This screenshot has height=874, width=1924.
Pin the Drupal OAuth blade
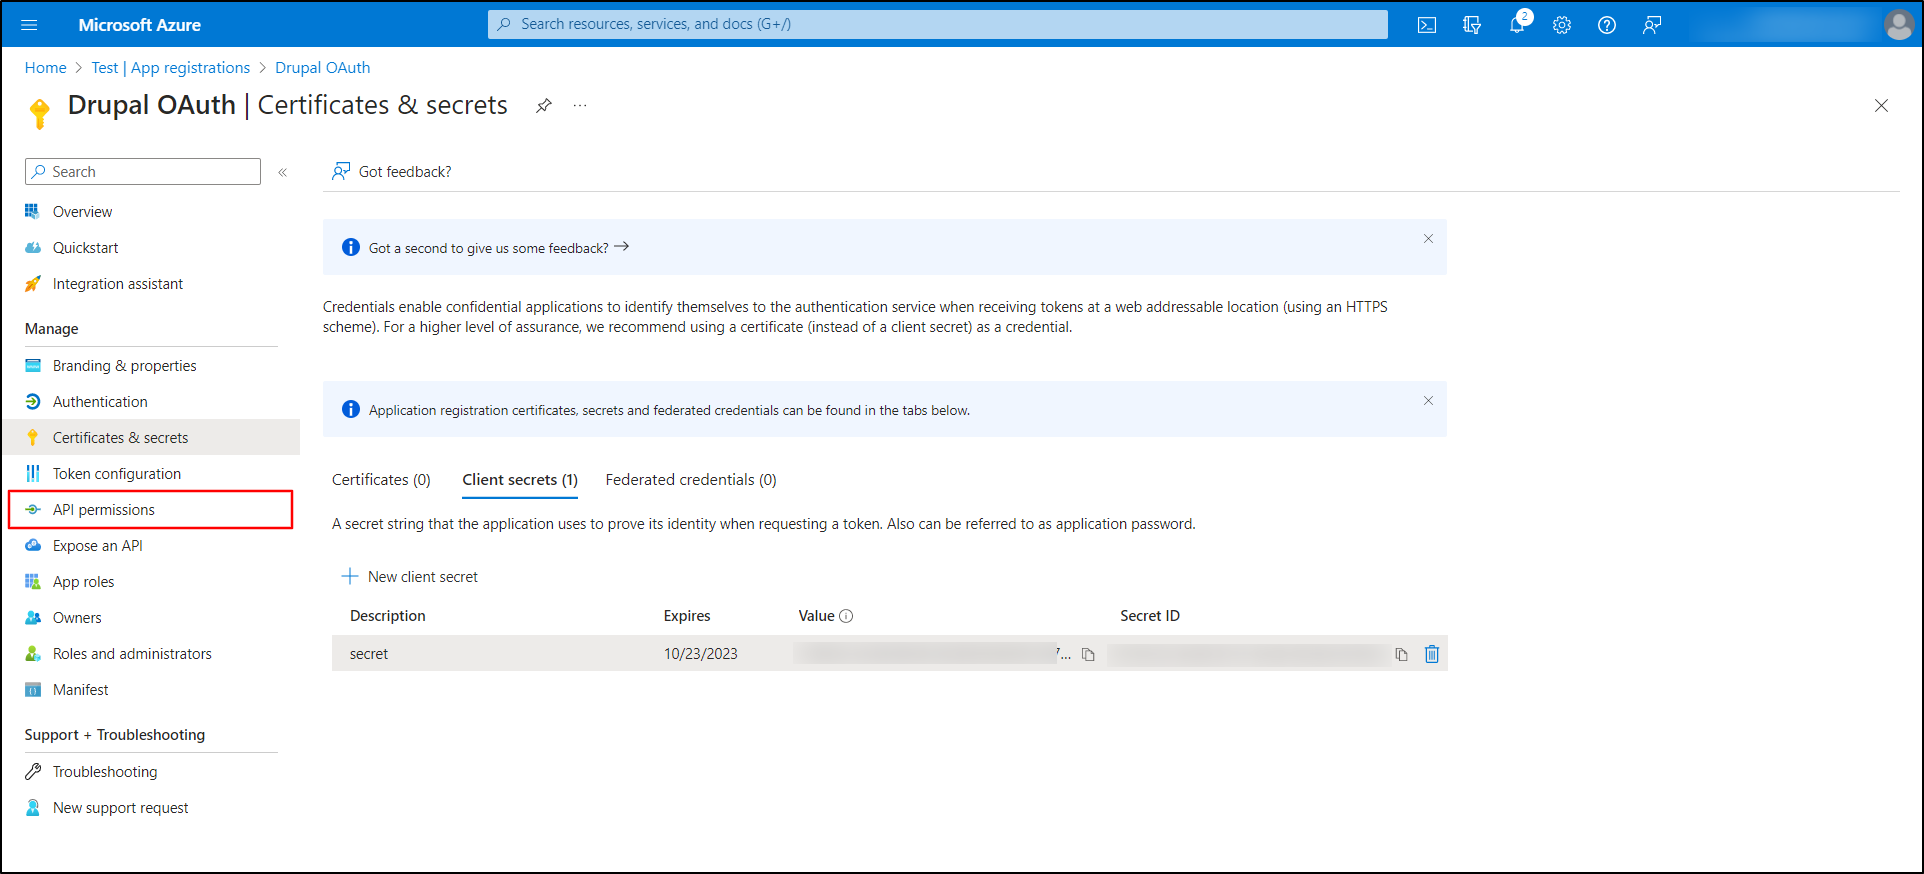pos(544,106)
